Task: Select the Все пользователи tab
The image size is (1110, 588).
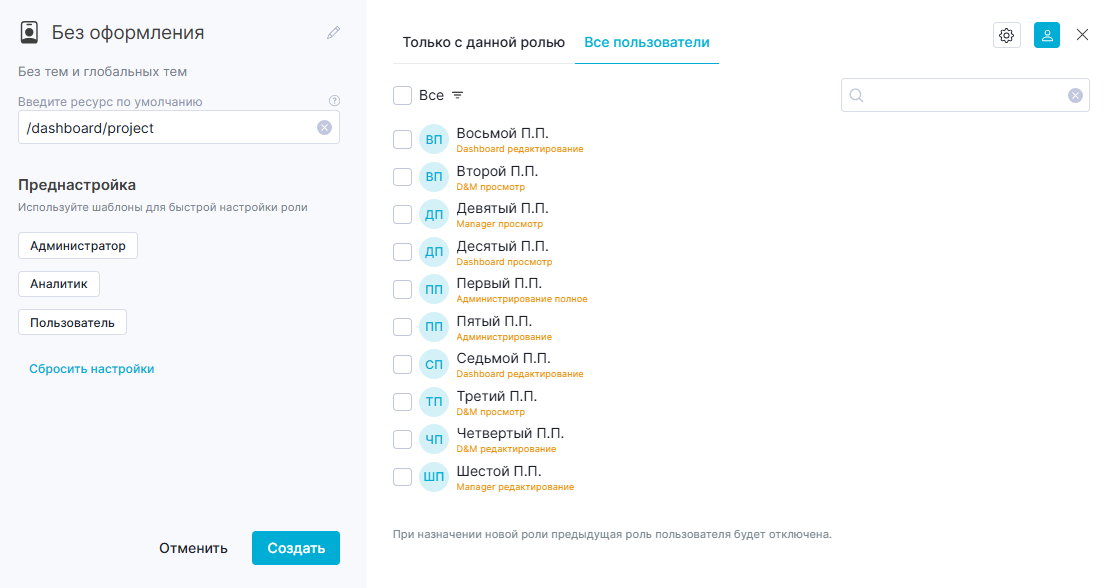Action: pos(646,42)
